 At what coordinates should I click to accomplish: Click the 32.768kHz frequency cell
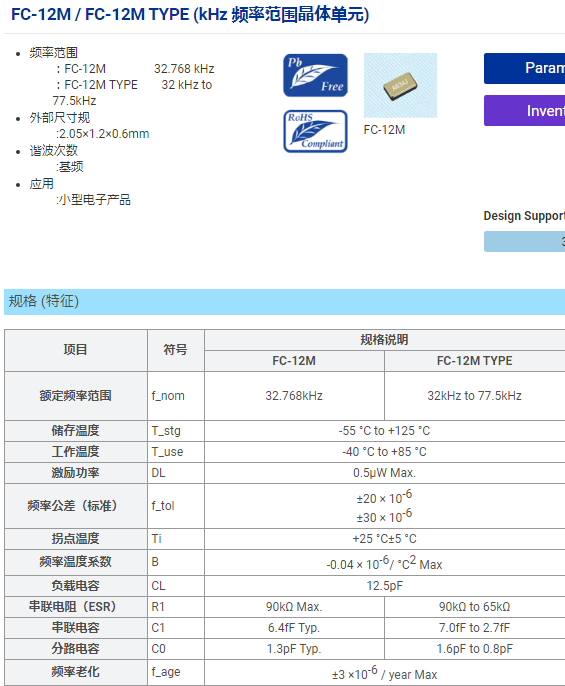coord(294,396)
